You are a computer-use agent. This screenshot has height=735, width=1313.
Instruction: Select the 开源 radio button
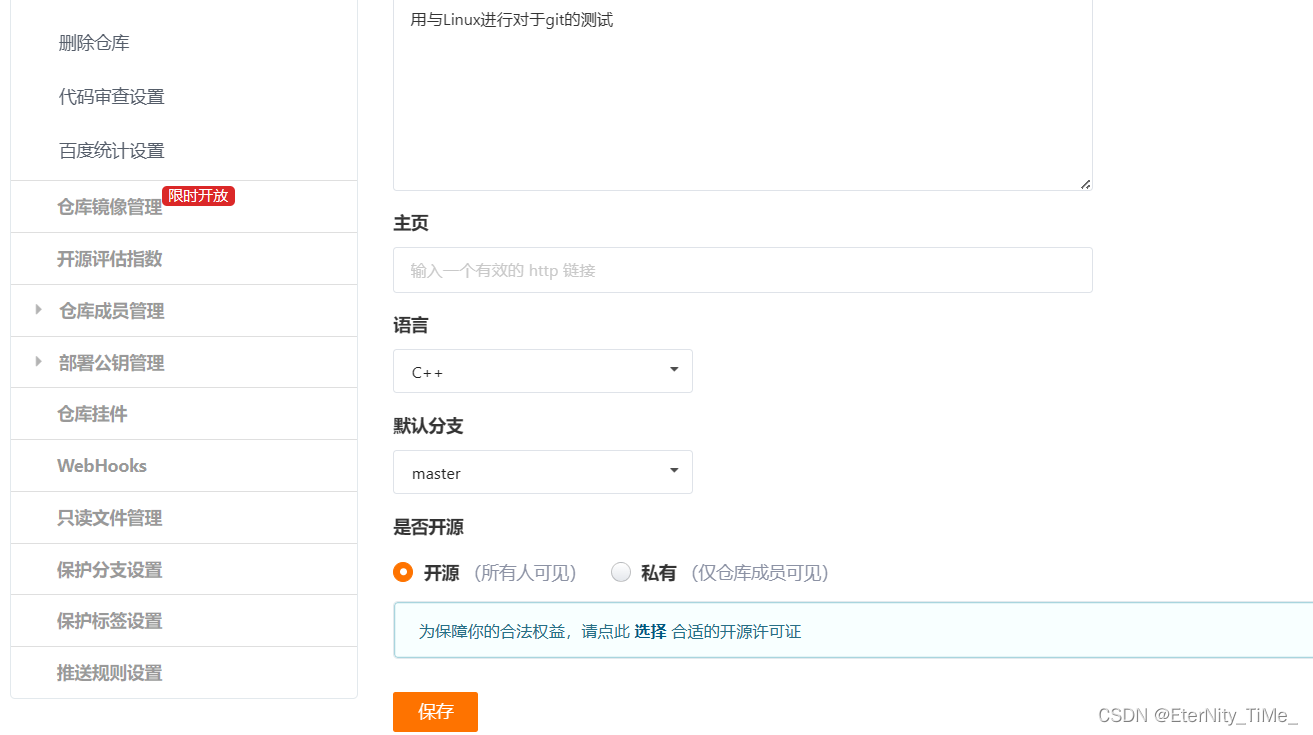point(403,572)
